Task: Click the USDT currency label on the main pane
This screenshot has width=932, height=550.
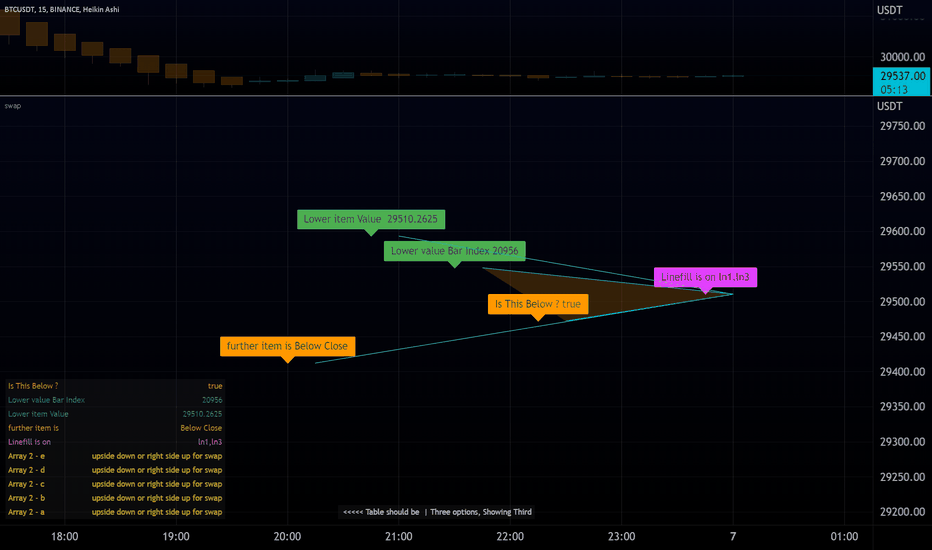Action: 890,10
